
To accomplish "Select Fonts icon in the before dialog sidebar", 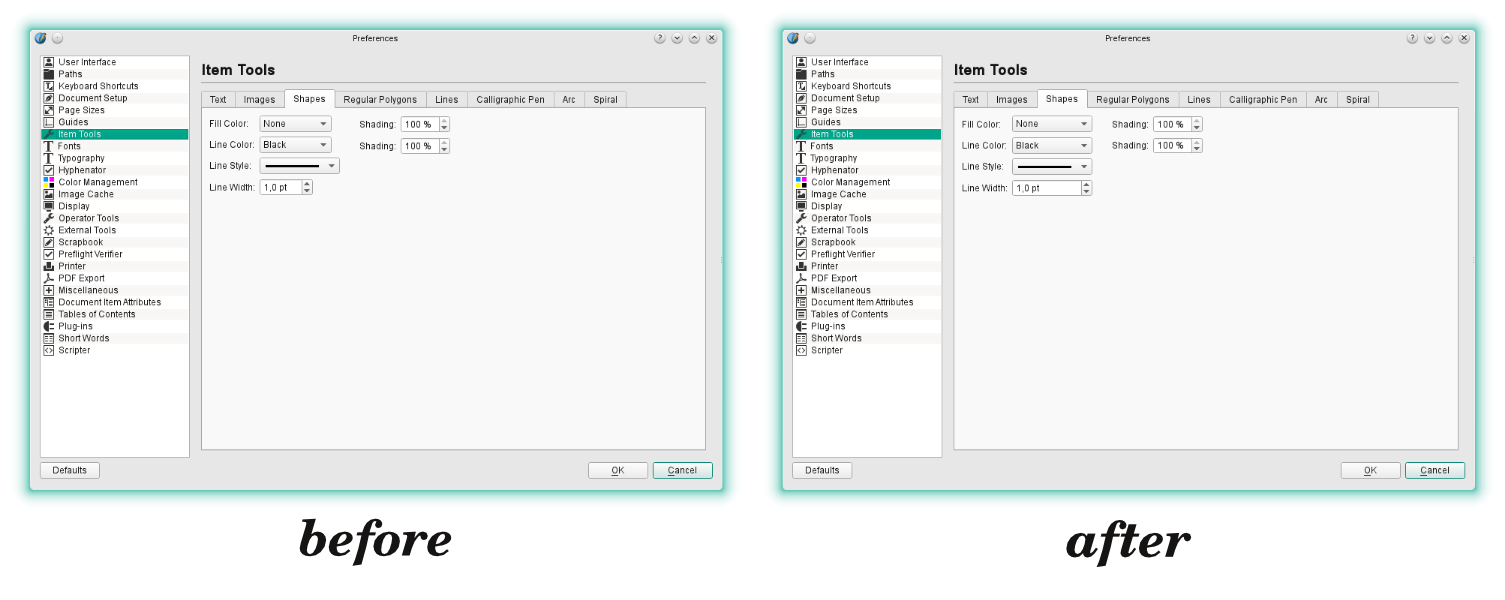I will (48, 146).
